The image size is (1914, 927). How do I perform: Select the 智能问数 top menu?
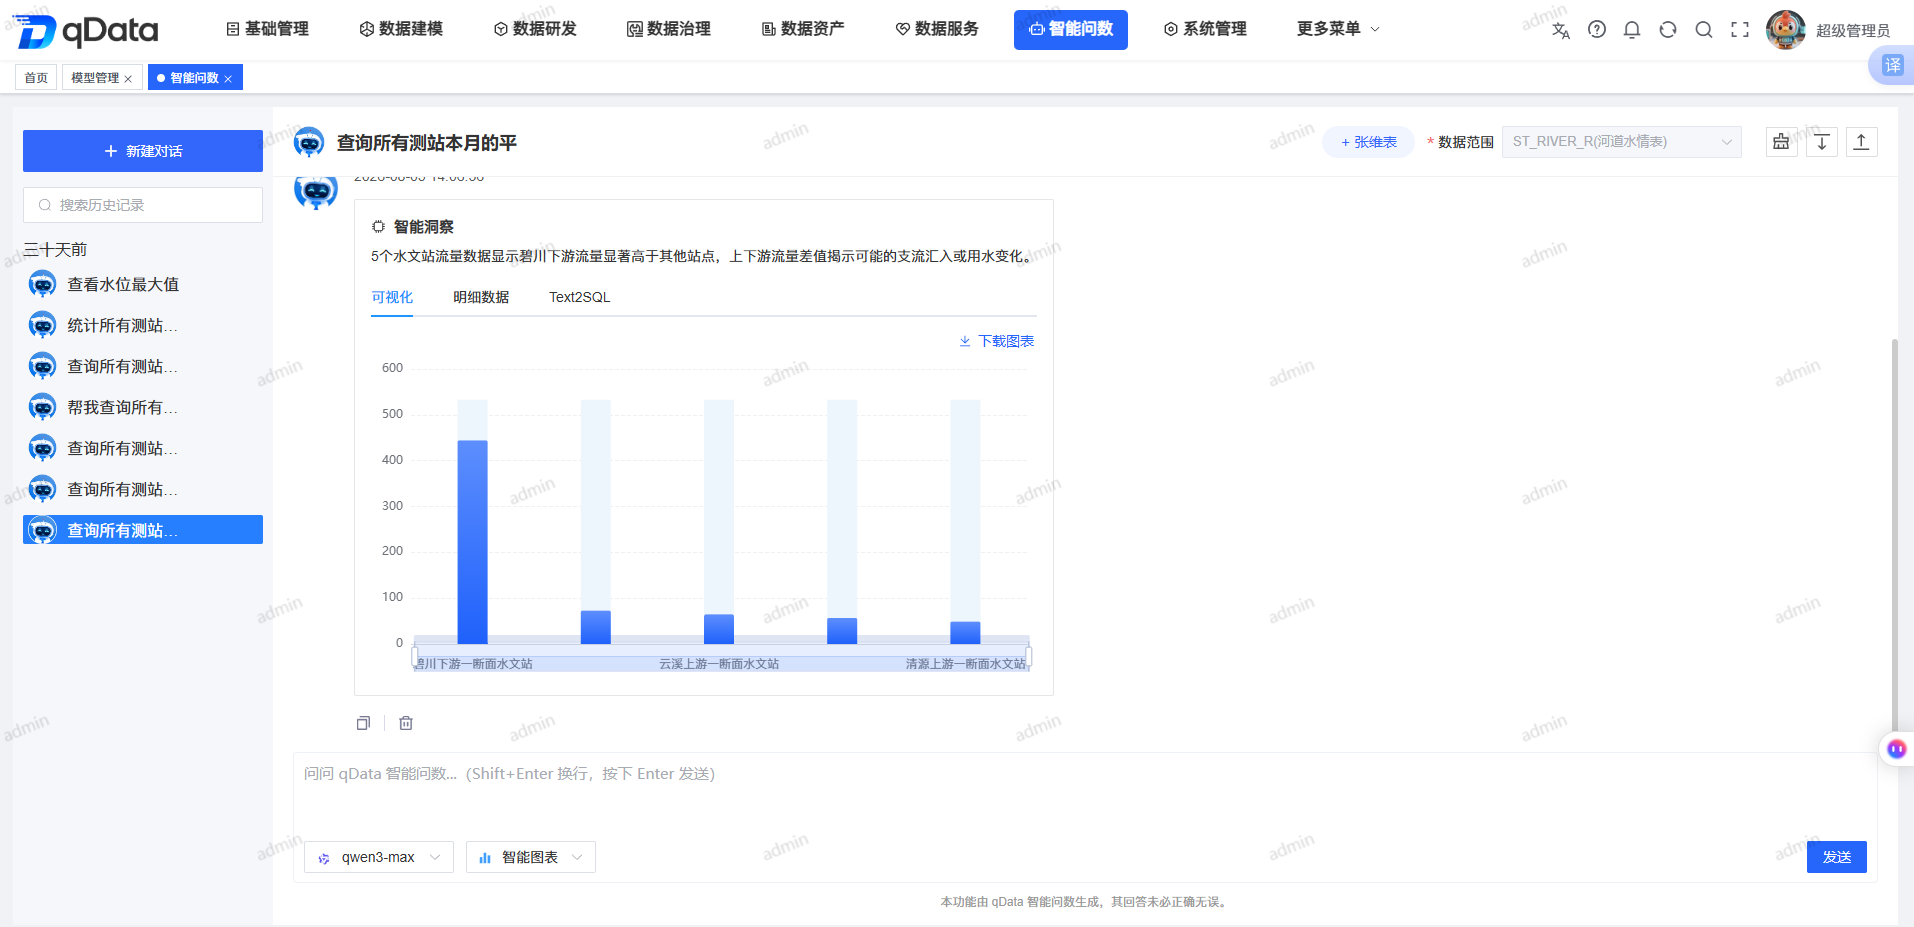pos(1071,30)
